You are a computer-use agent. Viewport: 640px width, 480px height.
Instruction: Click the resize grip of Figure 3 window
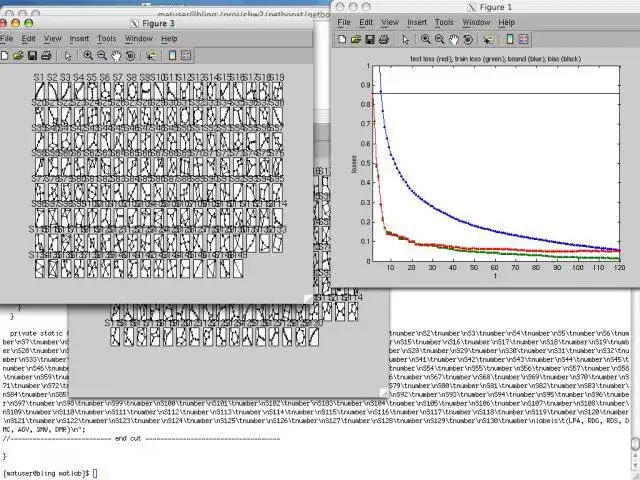pyautogui.click(x=308, y=299)
